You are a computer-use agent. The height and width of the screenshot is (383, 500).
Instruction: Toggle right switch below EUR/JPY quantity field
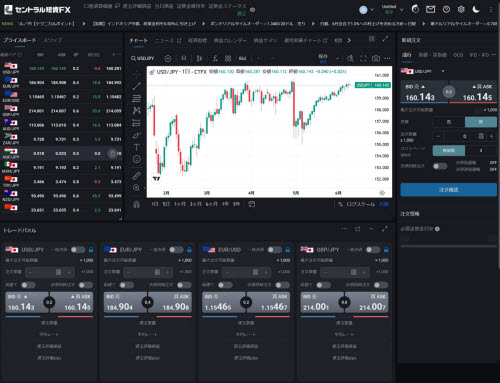coord(184,285)
